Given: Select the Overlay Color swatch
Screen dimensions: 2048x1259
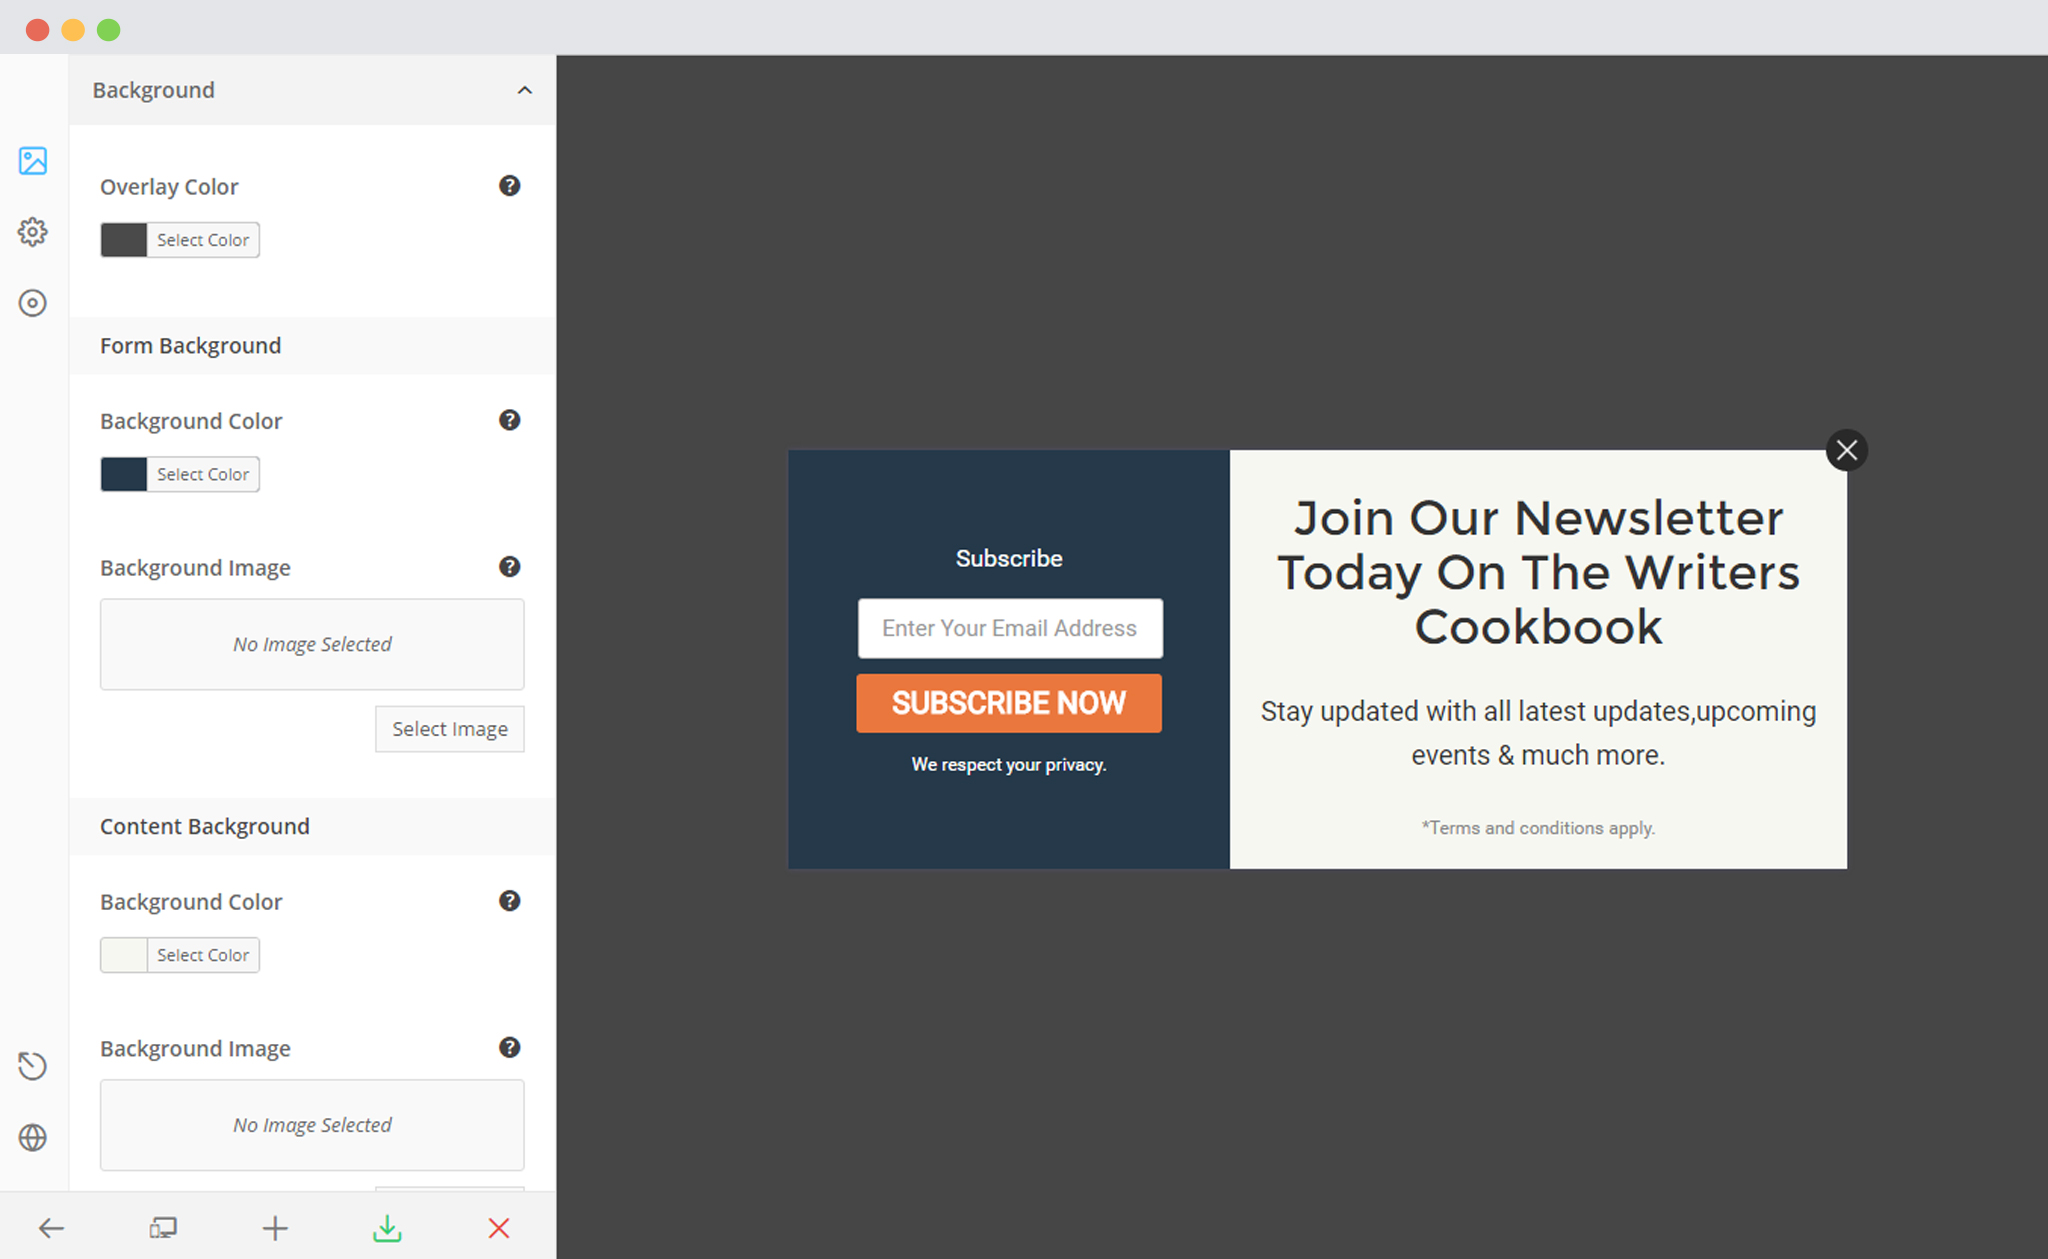Looking at the screenshot, I should click(x=121, y=238).
